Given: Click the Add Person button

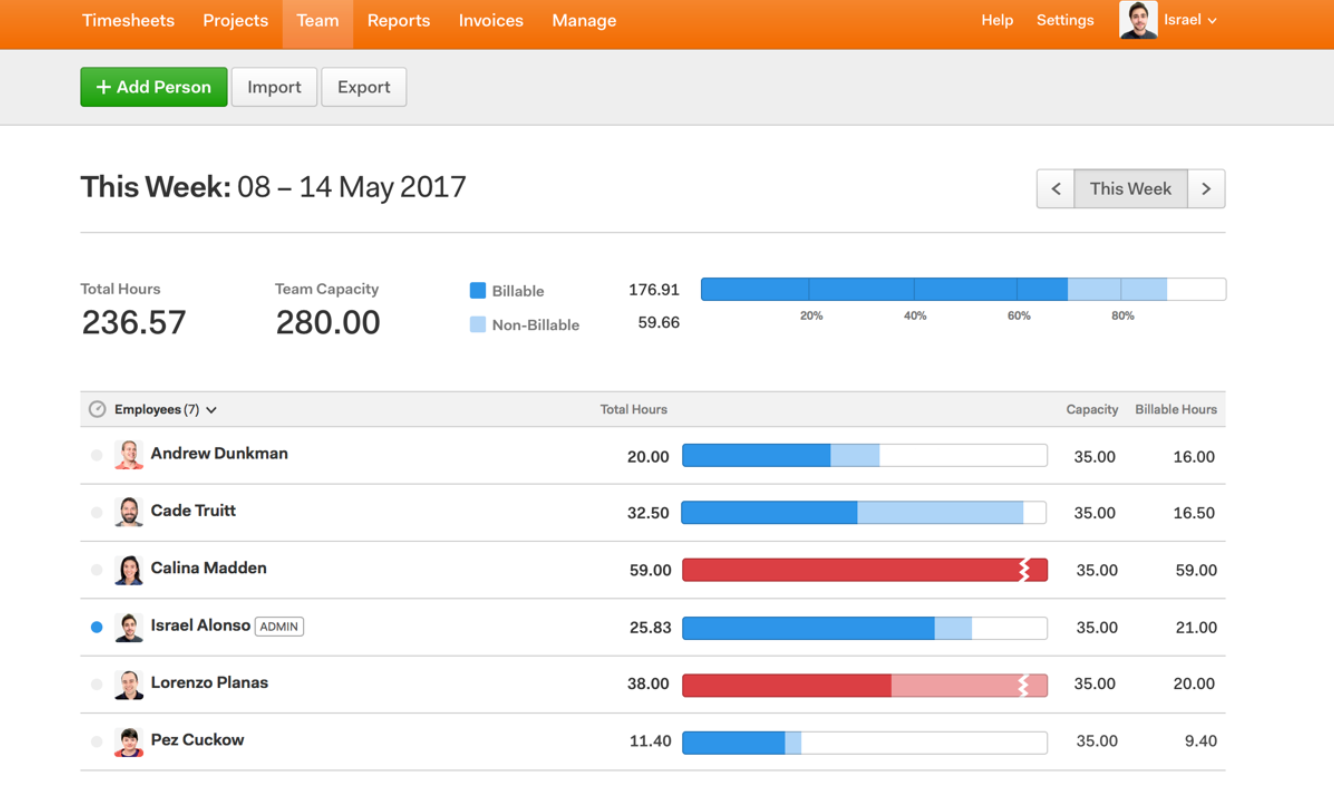Looking at the screenshot, I should click(x=154, y=87).
